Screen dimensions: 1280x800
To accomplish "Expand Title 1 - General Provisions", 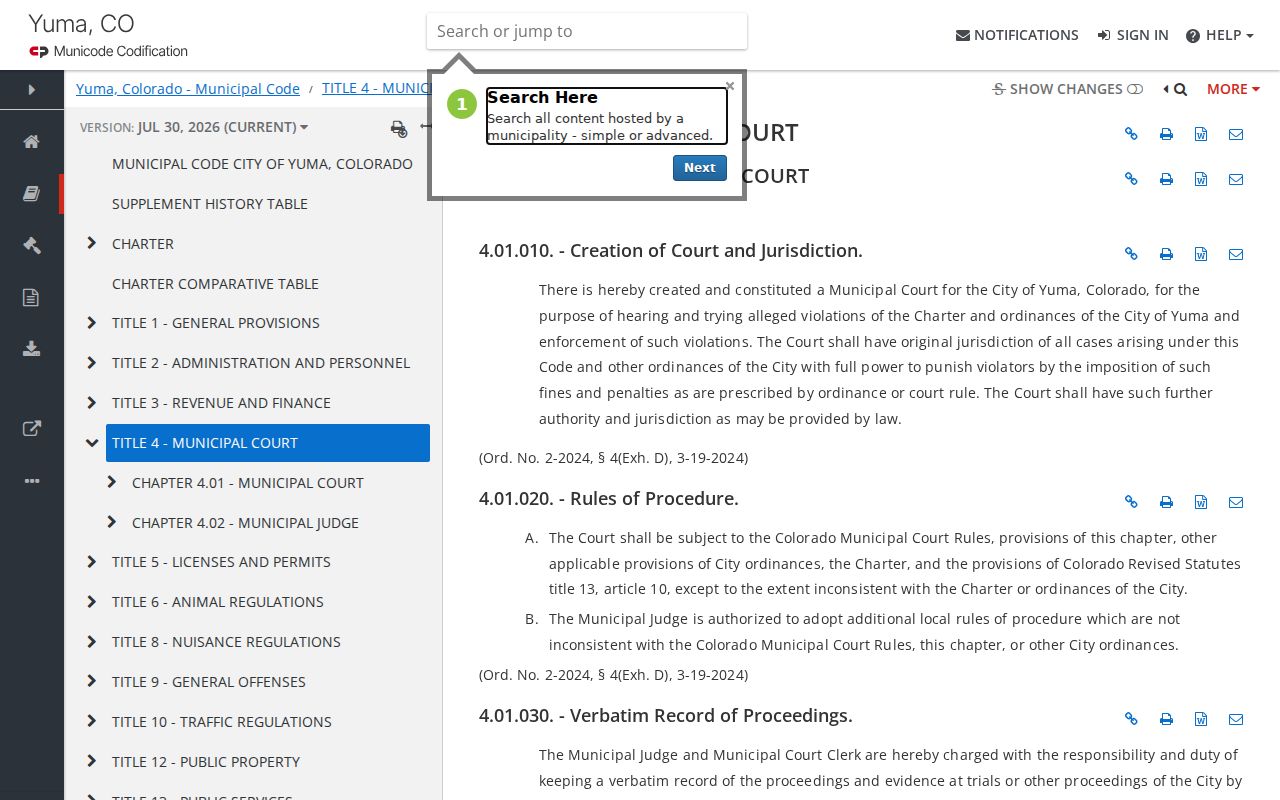I will coord(92,322).
